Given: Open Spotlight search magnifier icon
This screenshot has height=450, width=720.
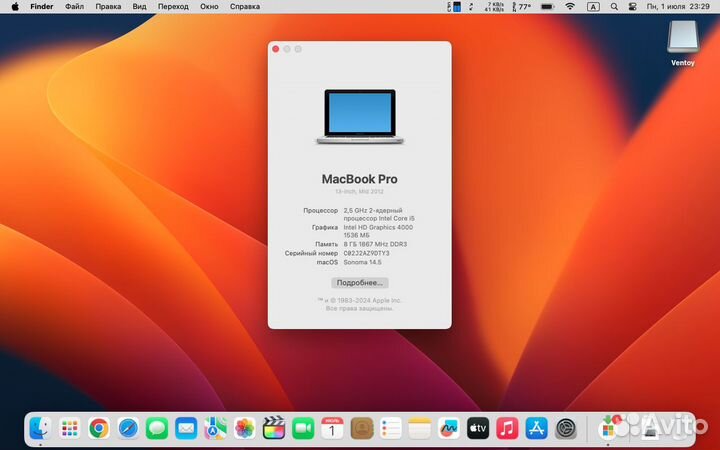Looking at the screenshot, I should coord(614,6).
